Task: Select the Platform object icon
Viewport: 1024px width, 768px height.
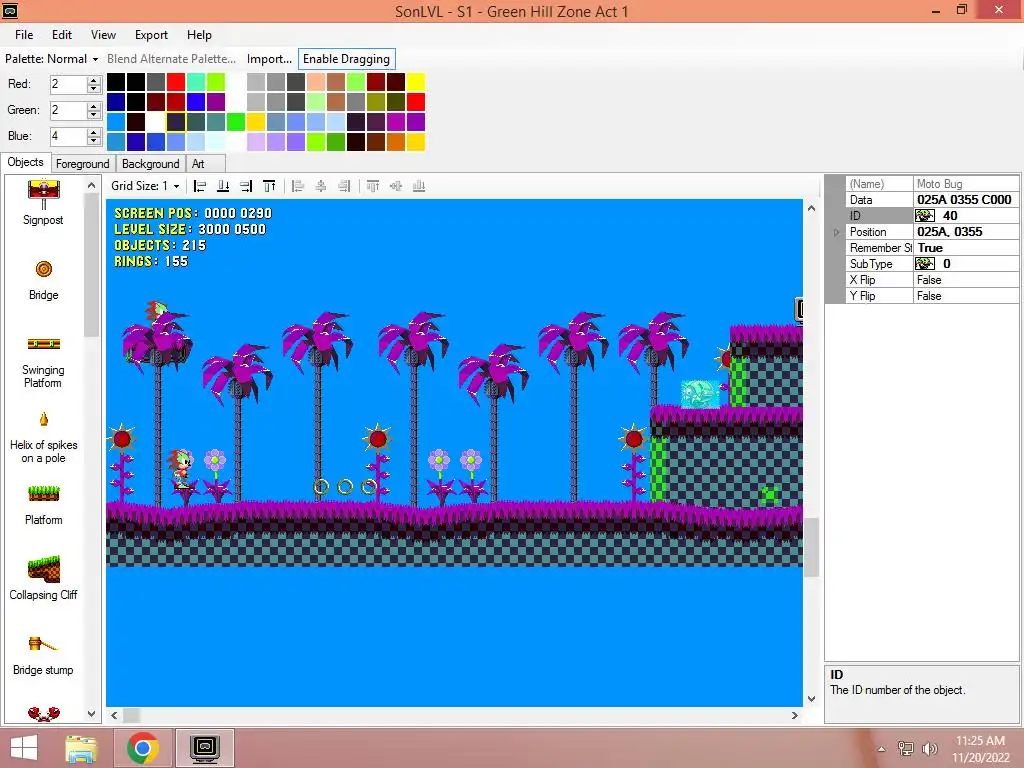Action: pos(44,494)
